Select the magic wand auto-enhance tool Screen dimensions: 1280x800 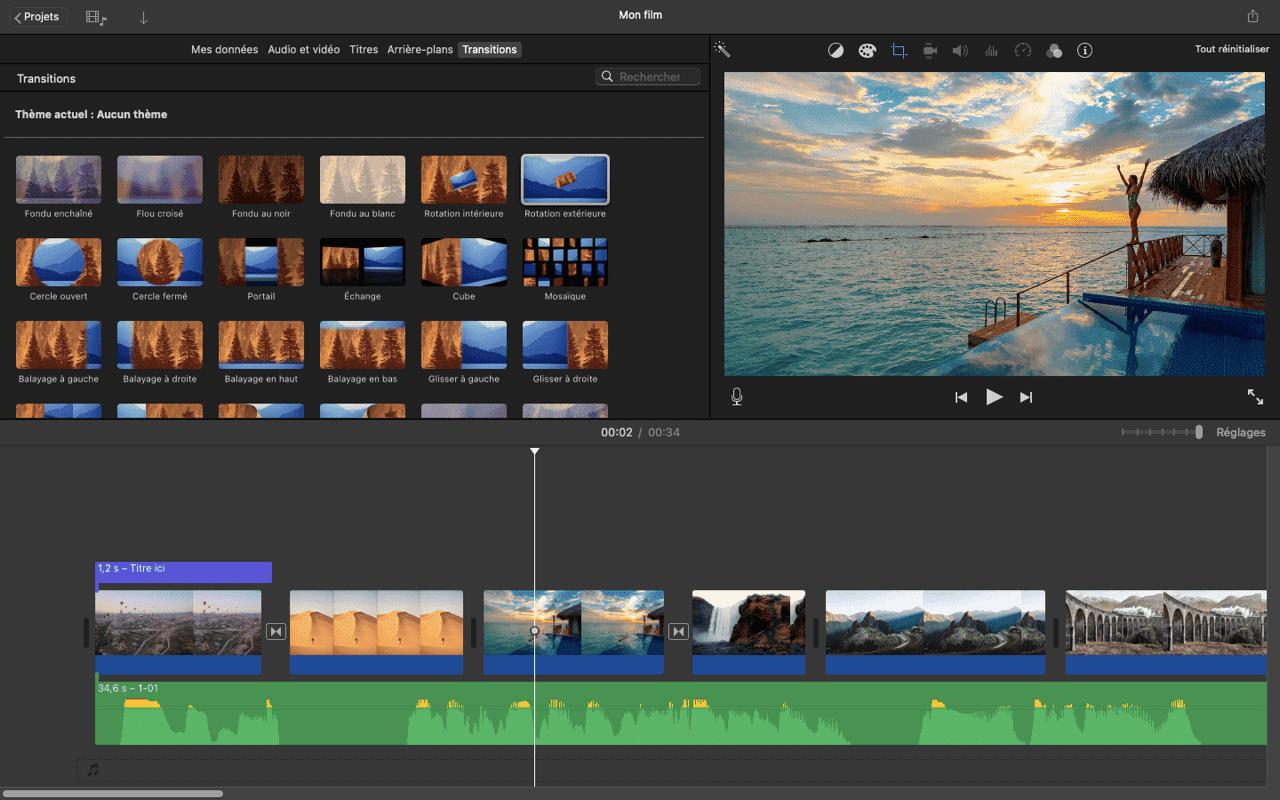pyautogui.click(x=722, y=50)
